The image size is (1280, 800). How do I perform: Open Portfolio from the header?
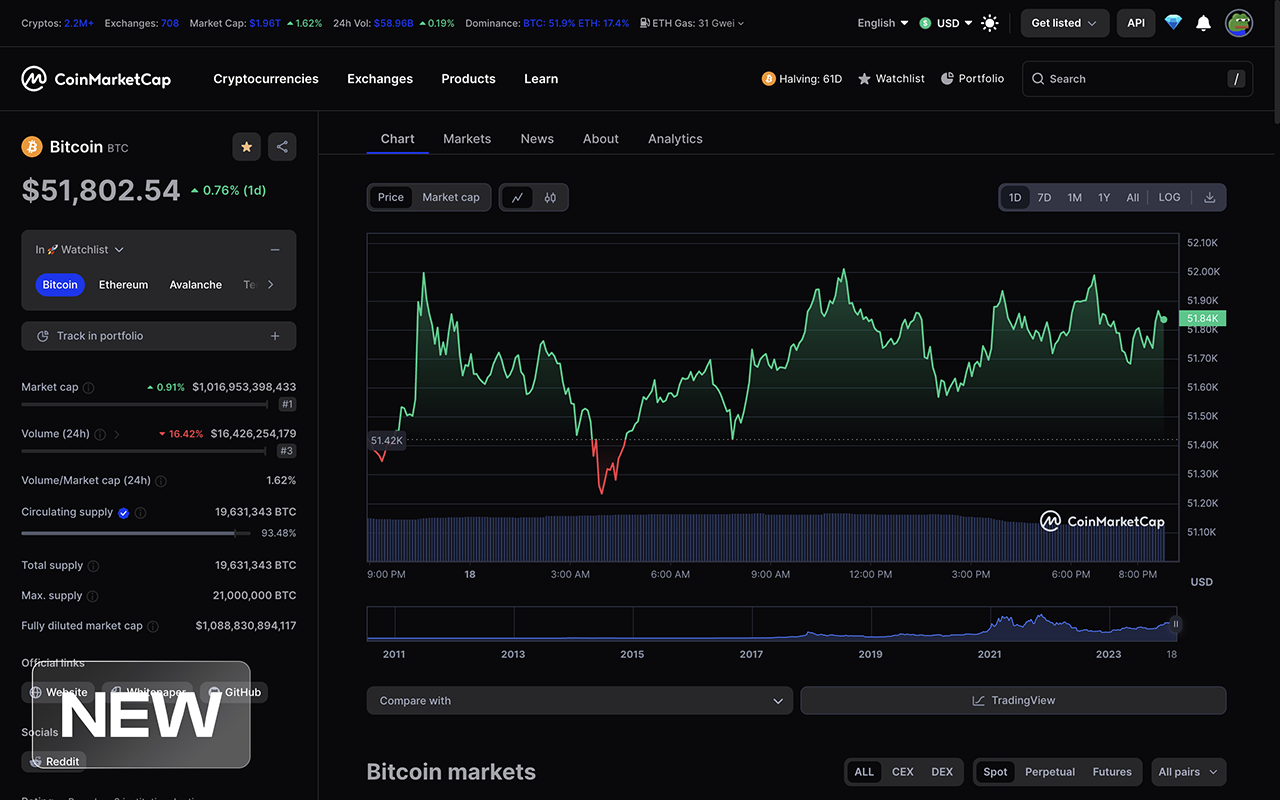(x=972, y=79)
